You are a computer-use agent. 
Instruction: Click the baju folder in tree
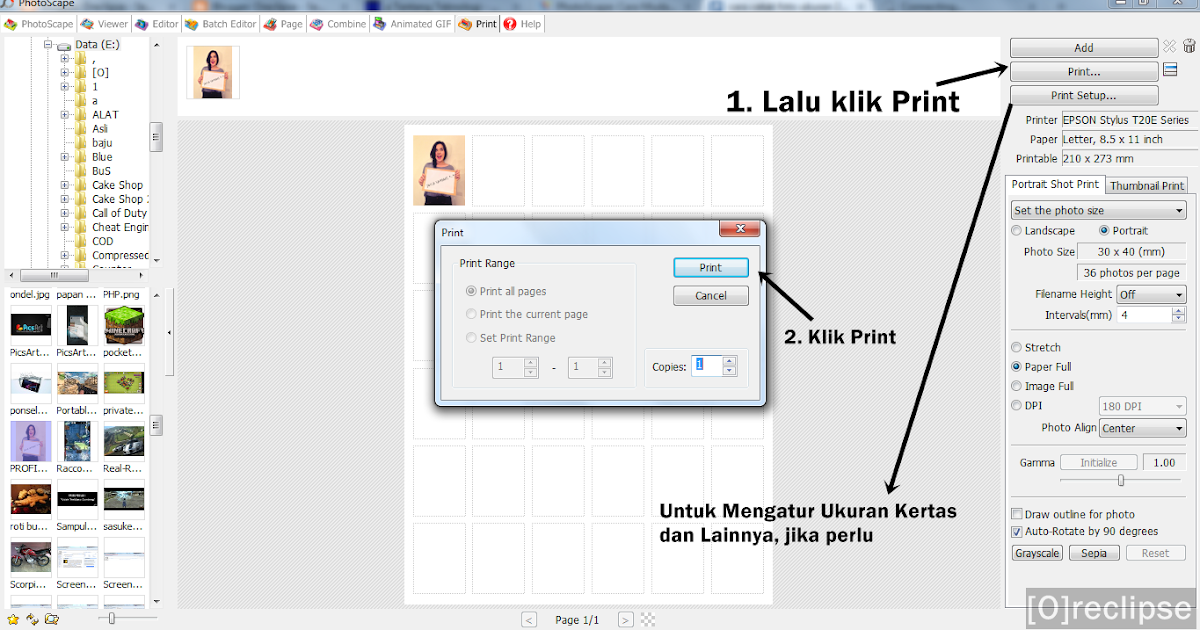pyautogui.click(x=102, y=143)
